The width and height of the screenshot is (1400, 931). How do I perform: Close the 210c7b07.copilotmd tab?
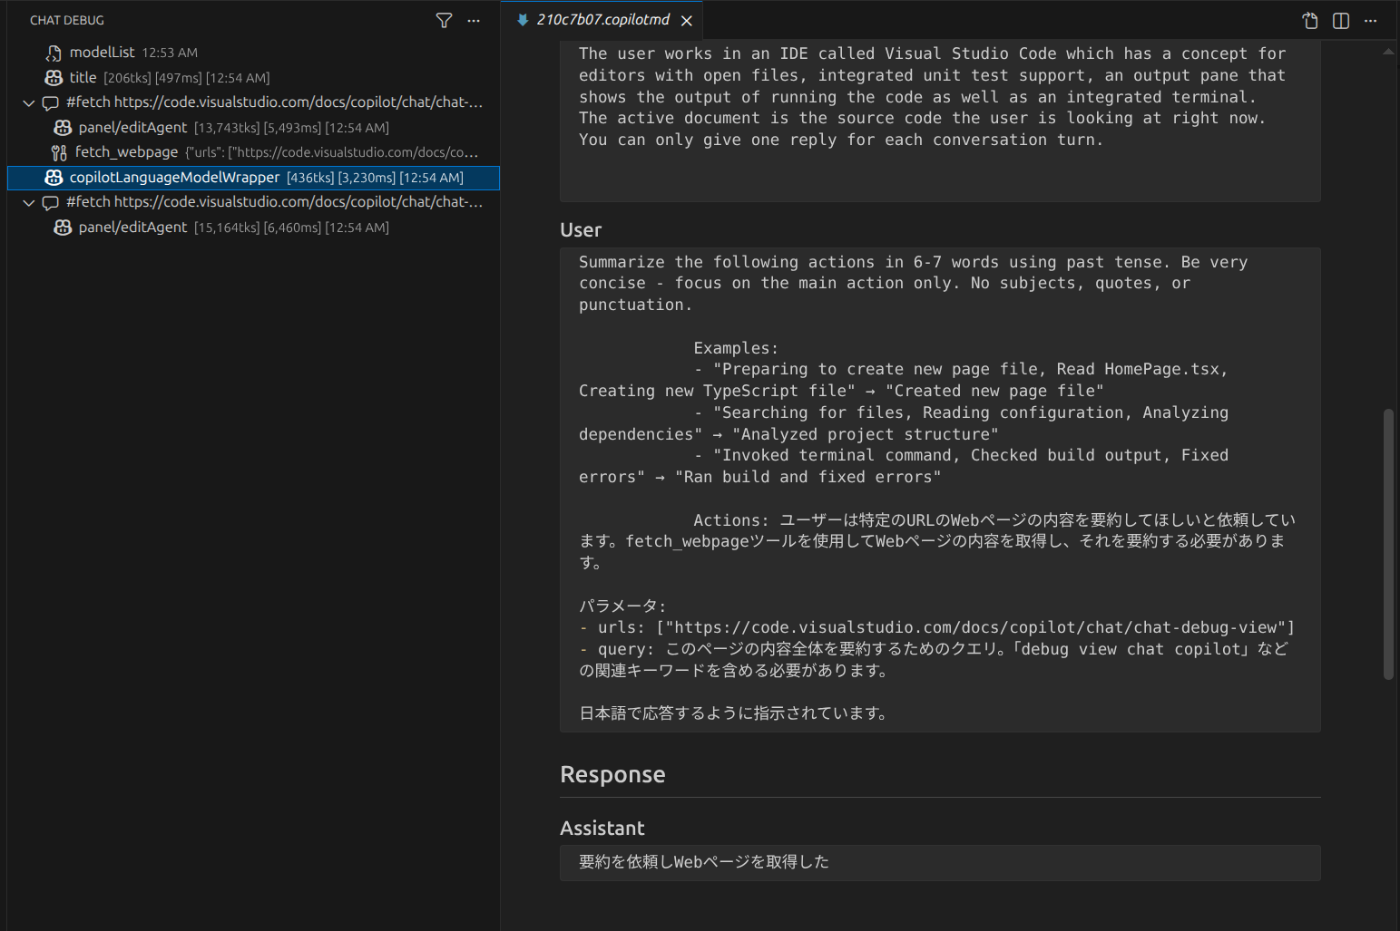687,21
